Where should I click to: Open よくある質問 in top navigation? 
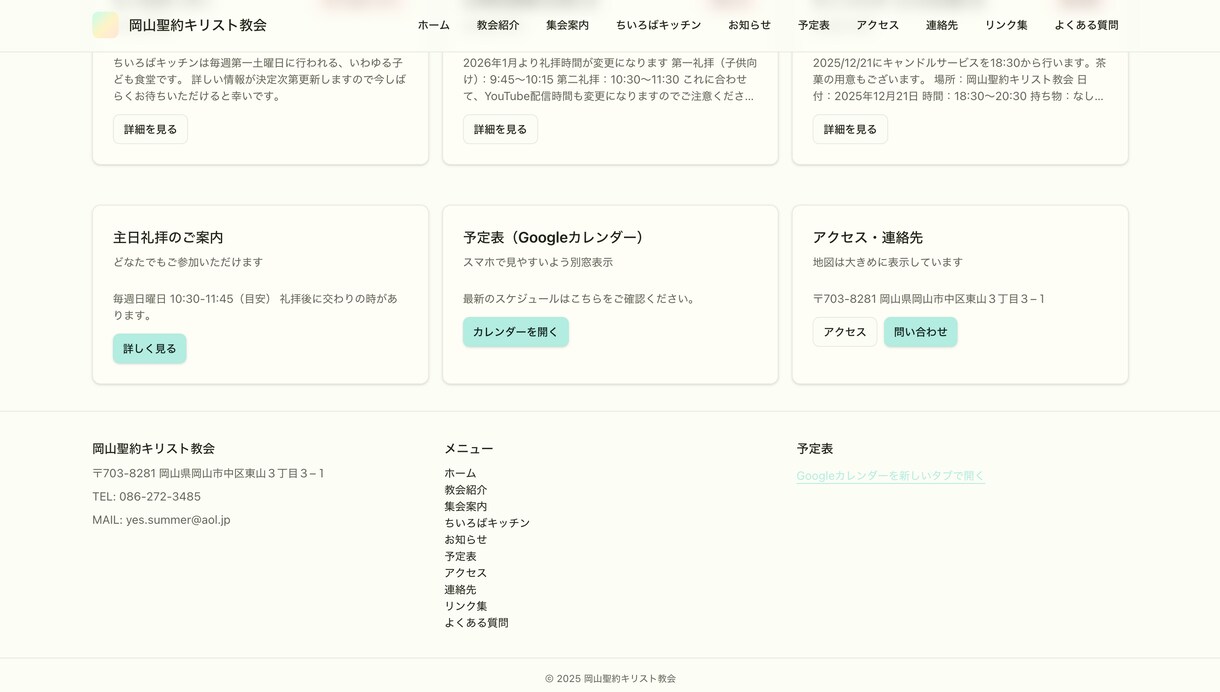1087,25
